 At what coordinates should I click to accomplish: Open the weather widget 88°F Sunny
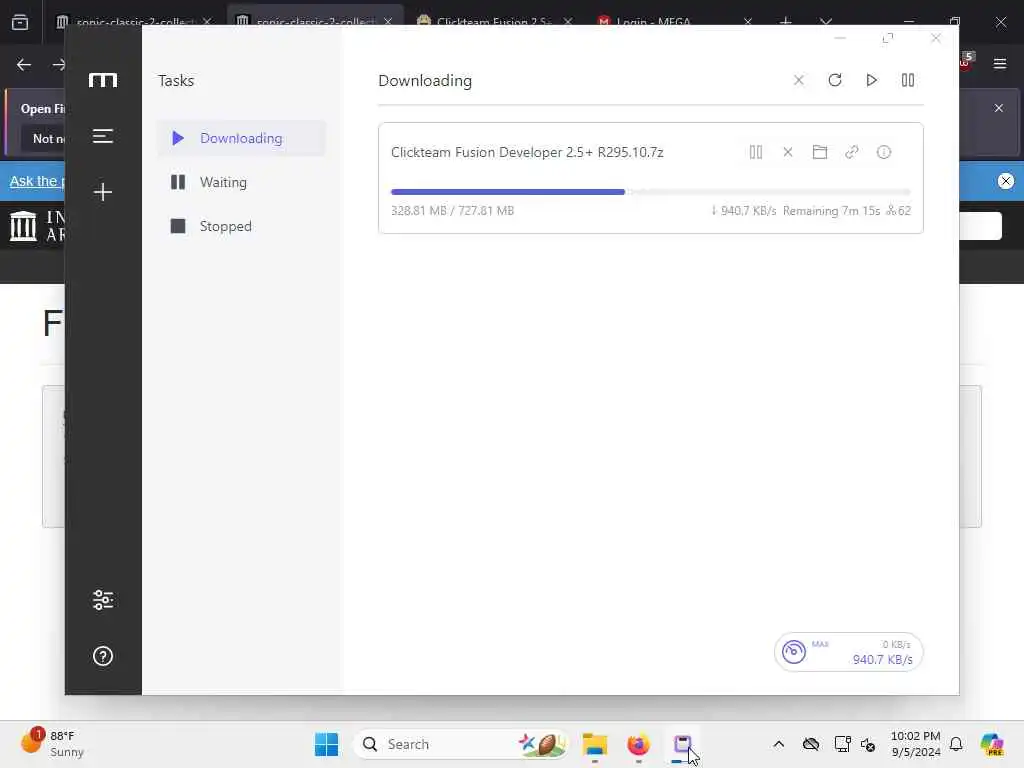(x=52, y=743)
